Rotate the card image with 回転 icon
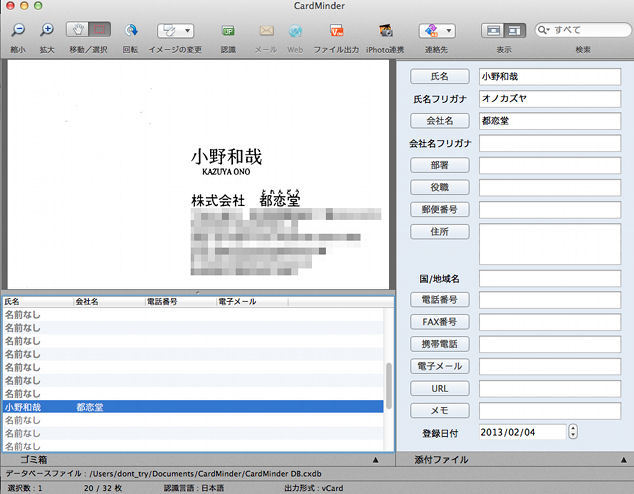 tap(131, 31)
